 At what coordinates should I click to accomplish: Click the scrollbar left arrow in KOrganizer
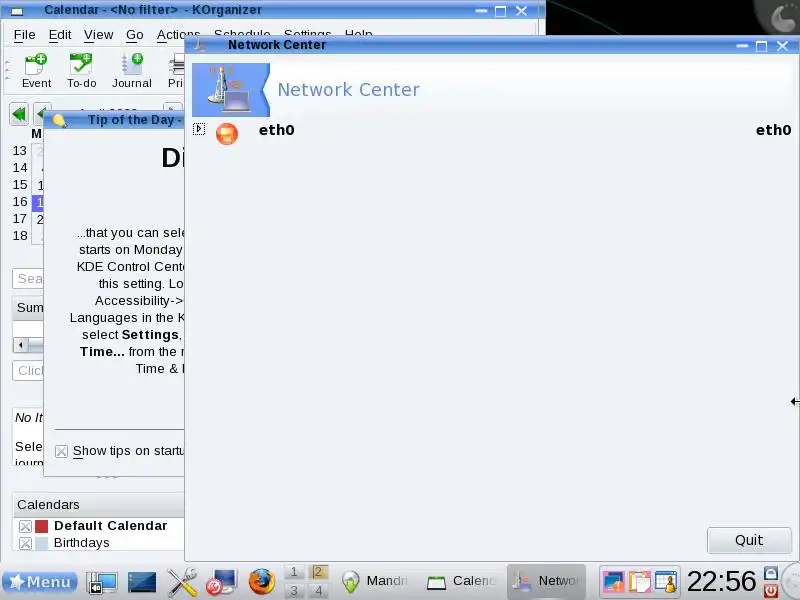click(x=20, y=345)
